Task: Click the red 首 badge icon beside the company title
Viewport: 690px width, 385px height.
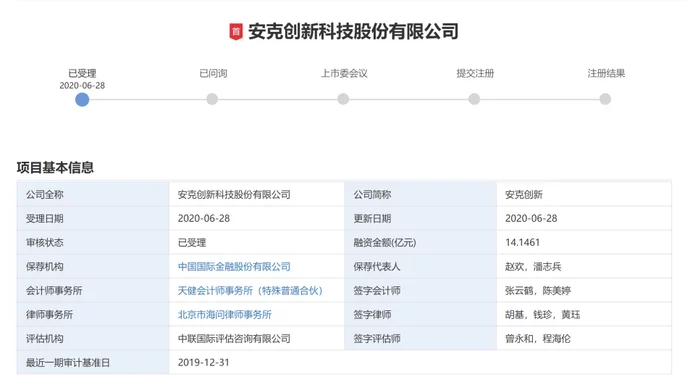Action: tap(236, 32)
